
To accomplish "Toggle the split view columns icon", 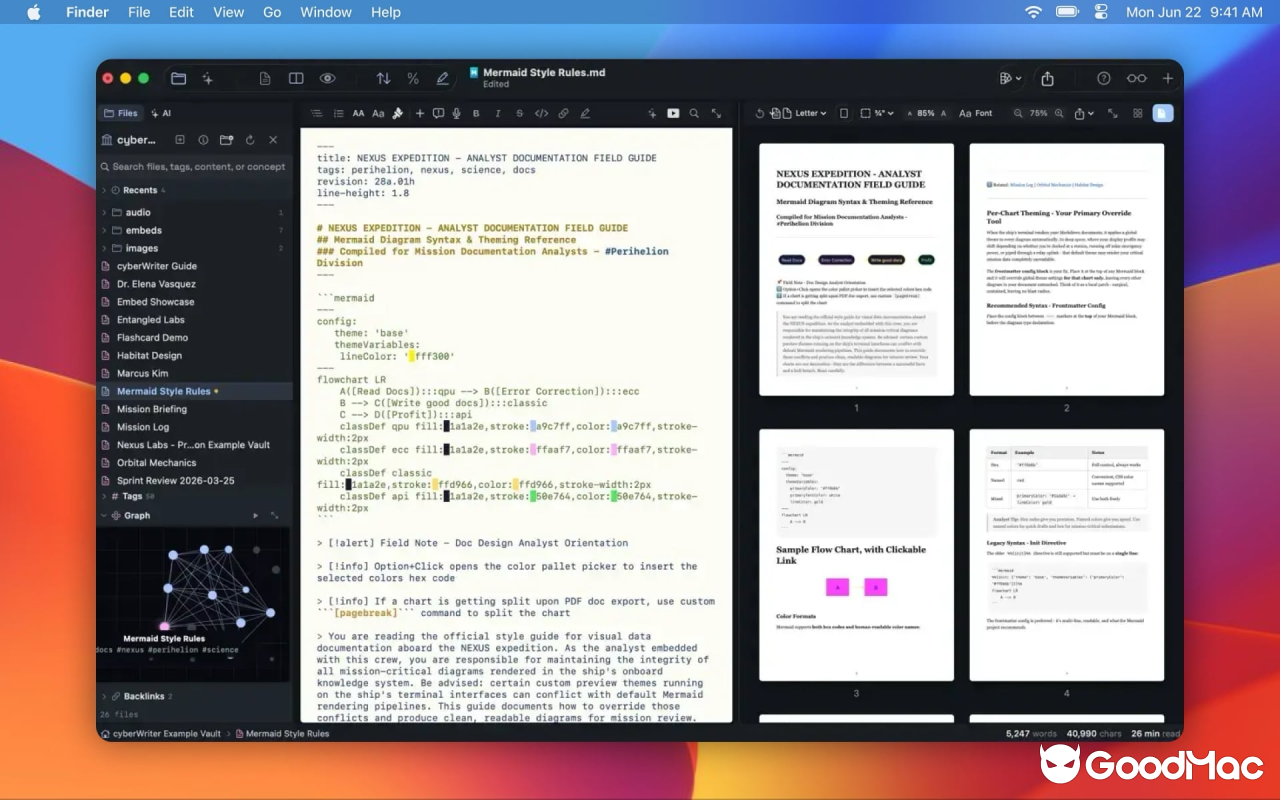I will pos(296,78).
